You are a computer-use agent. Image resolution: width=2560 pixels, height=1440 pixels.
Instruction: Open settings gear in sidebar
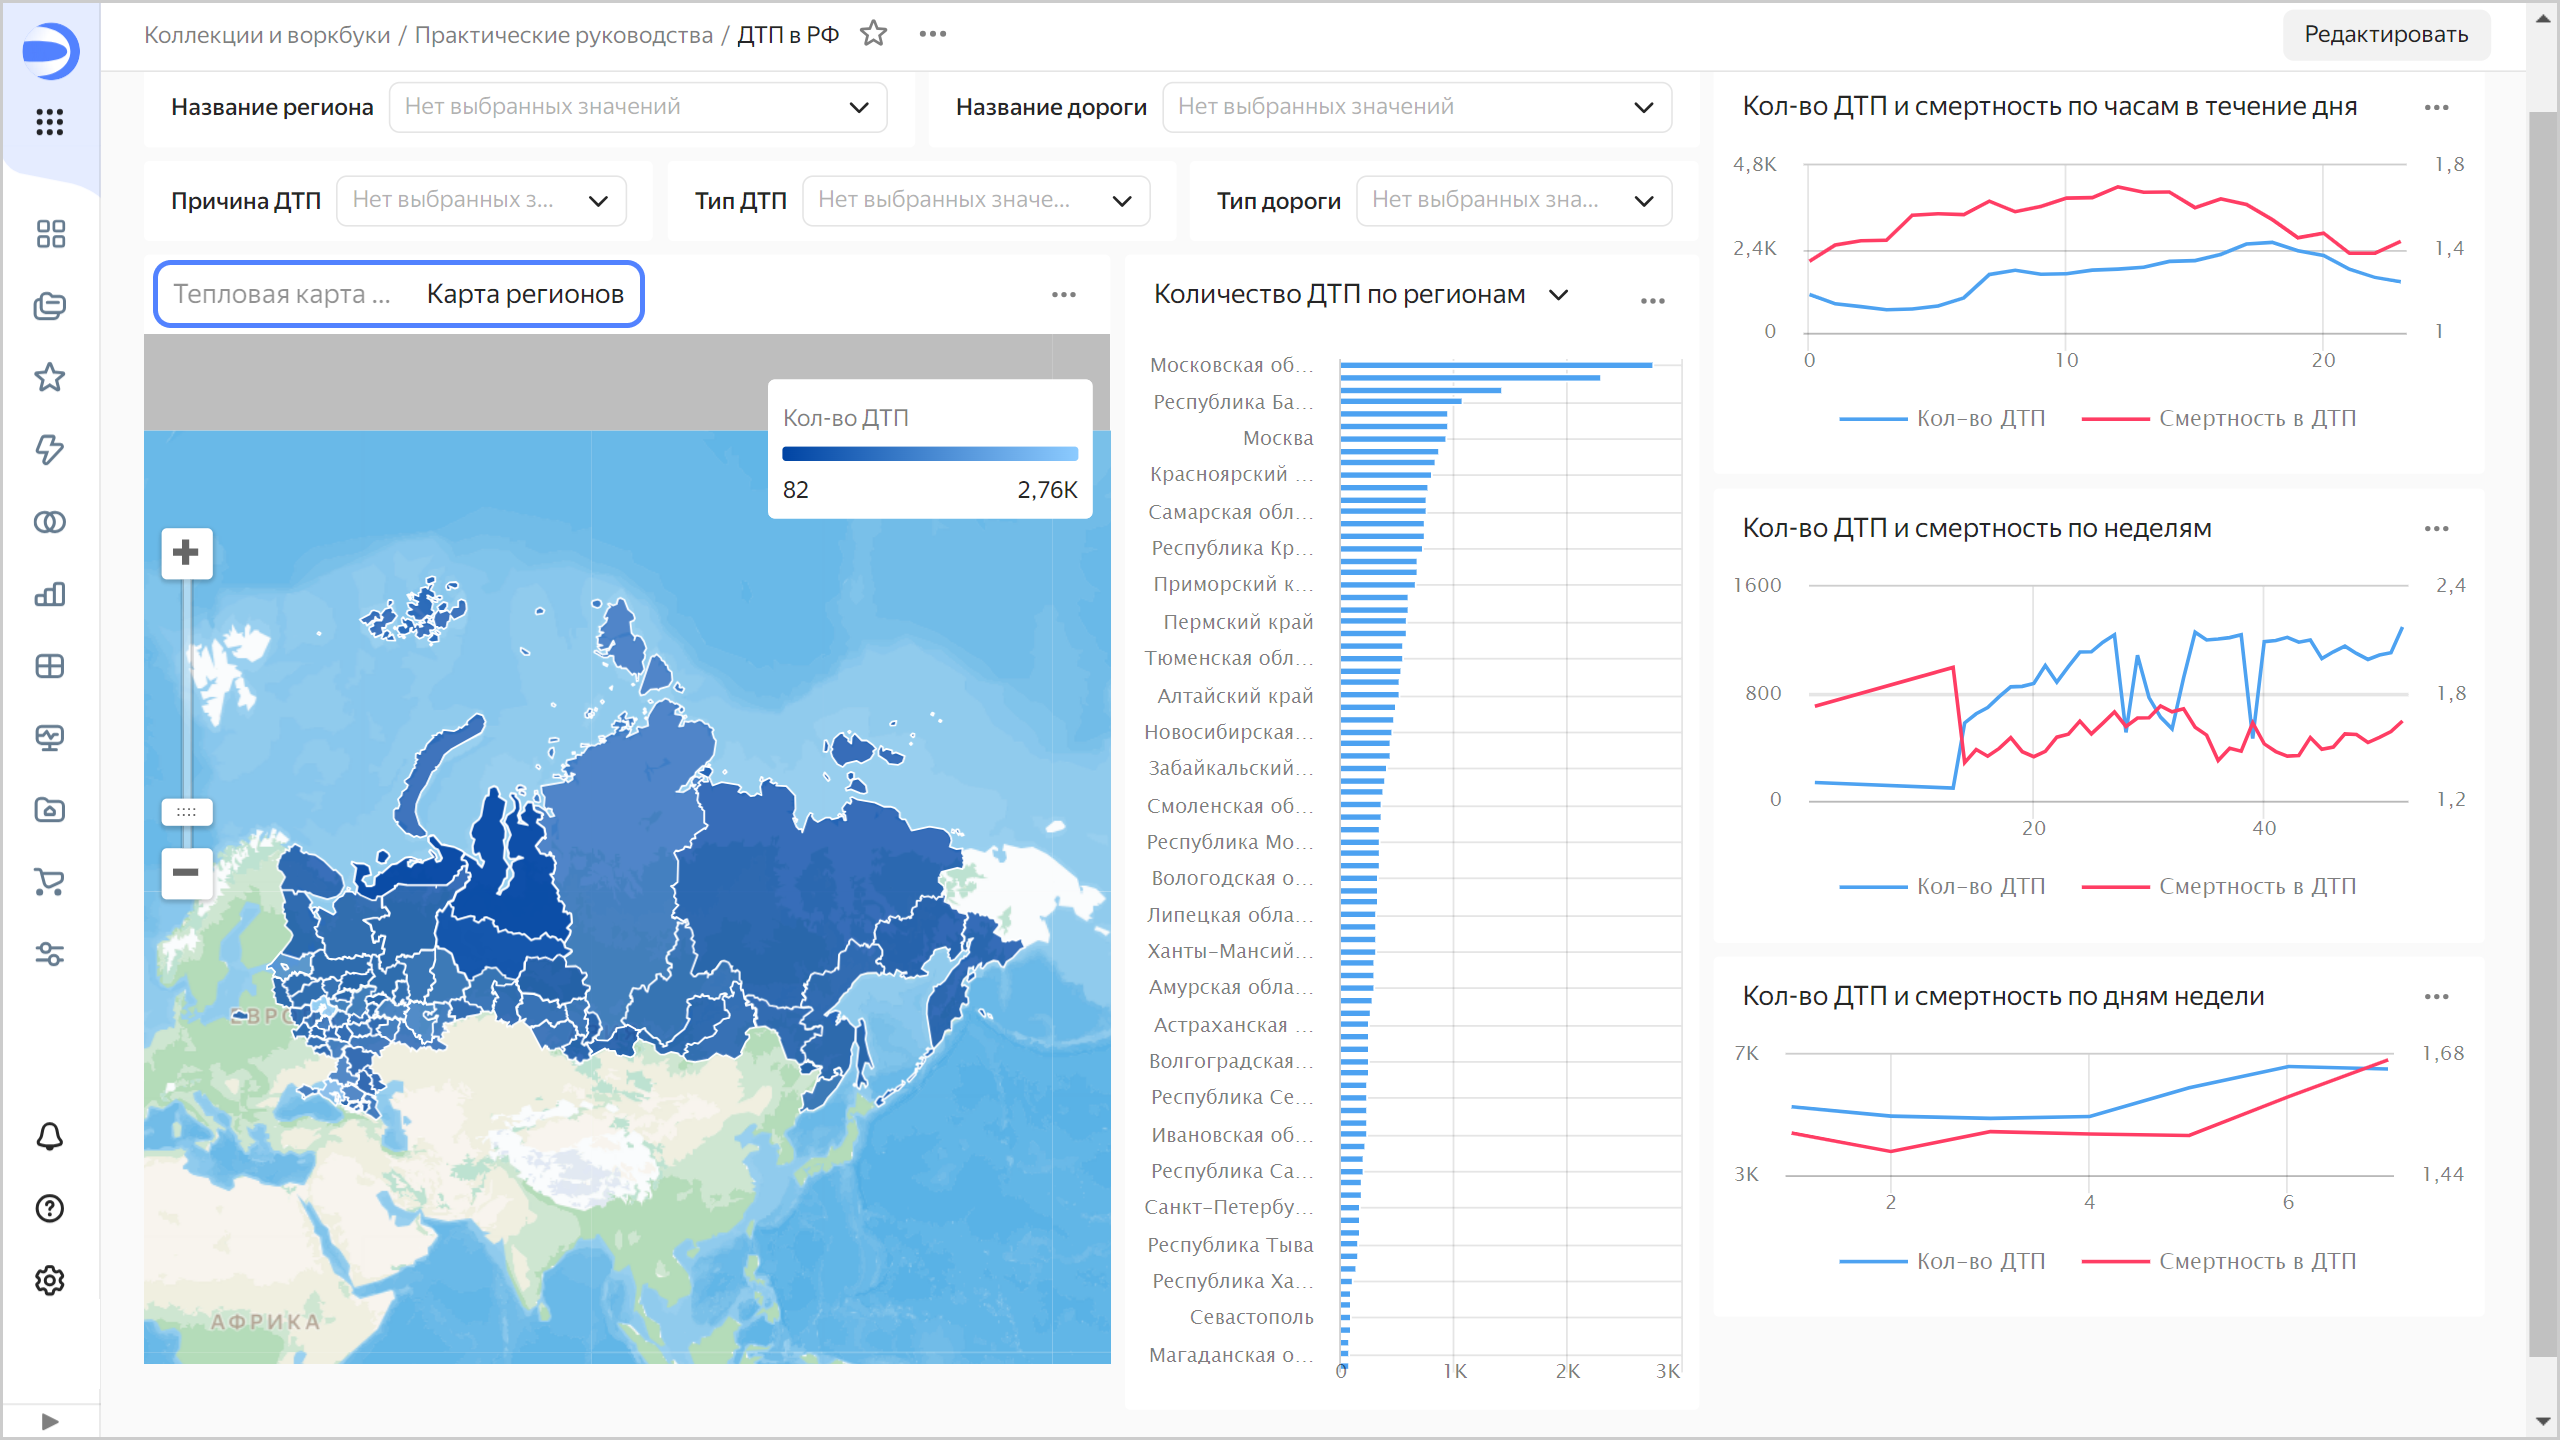click(50, 1280)
